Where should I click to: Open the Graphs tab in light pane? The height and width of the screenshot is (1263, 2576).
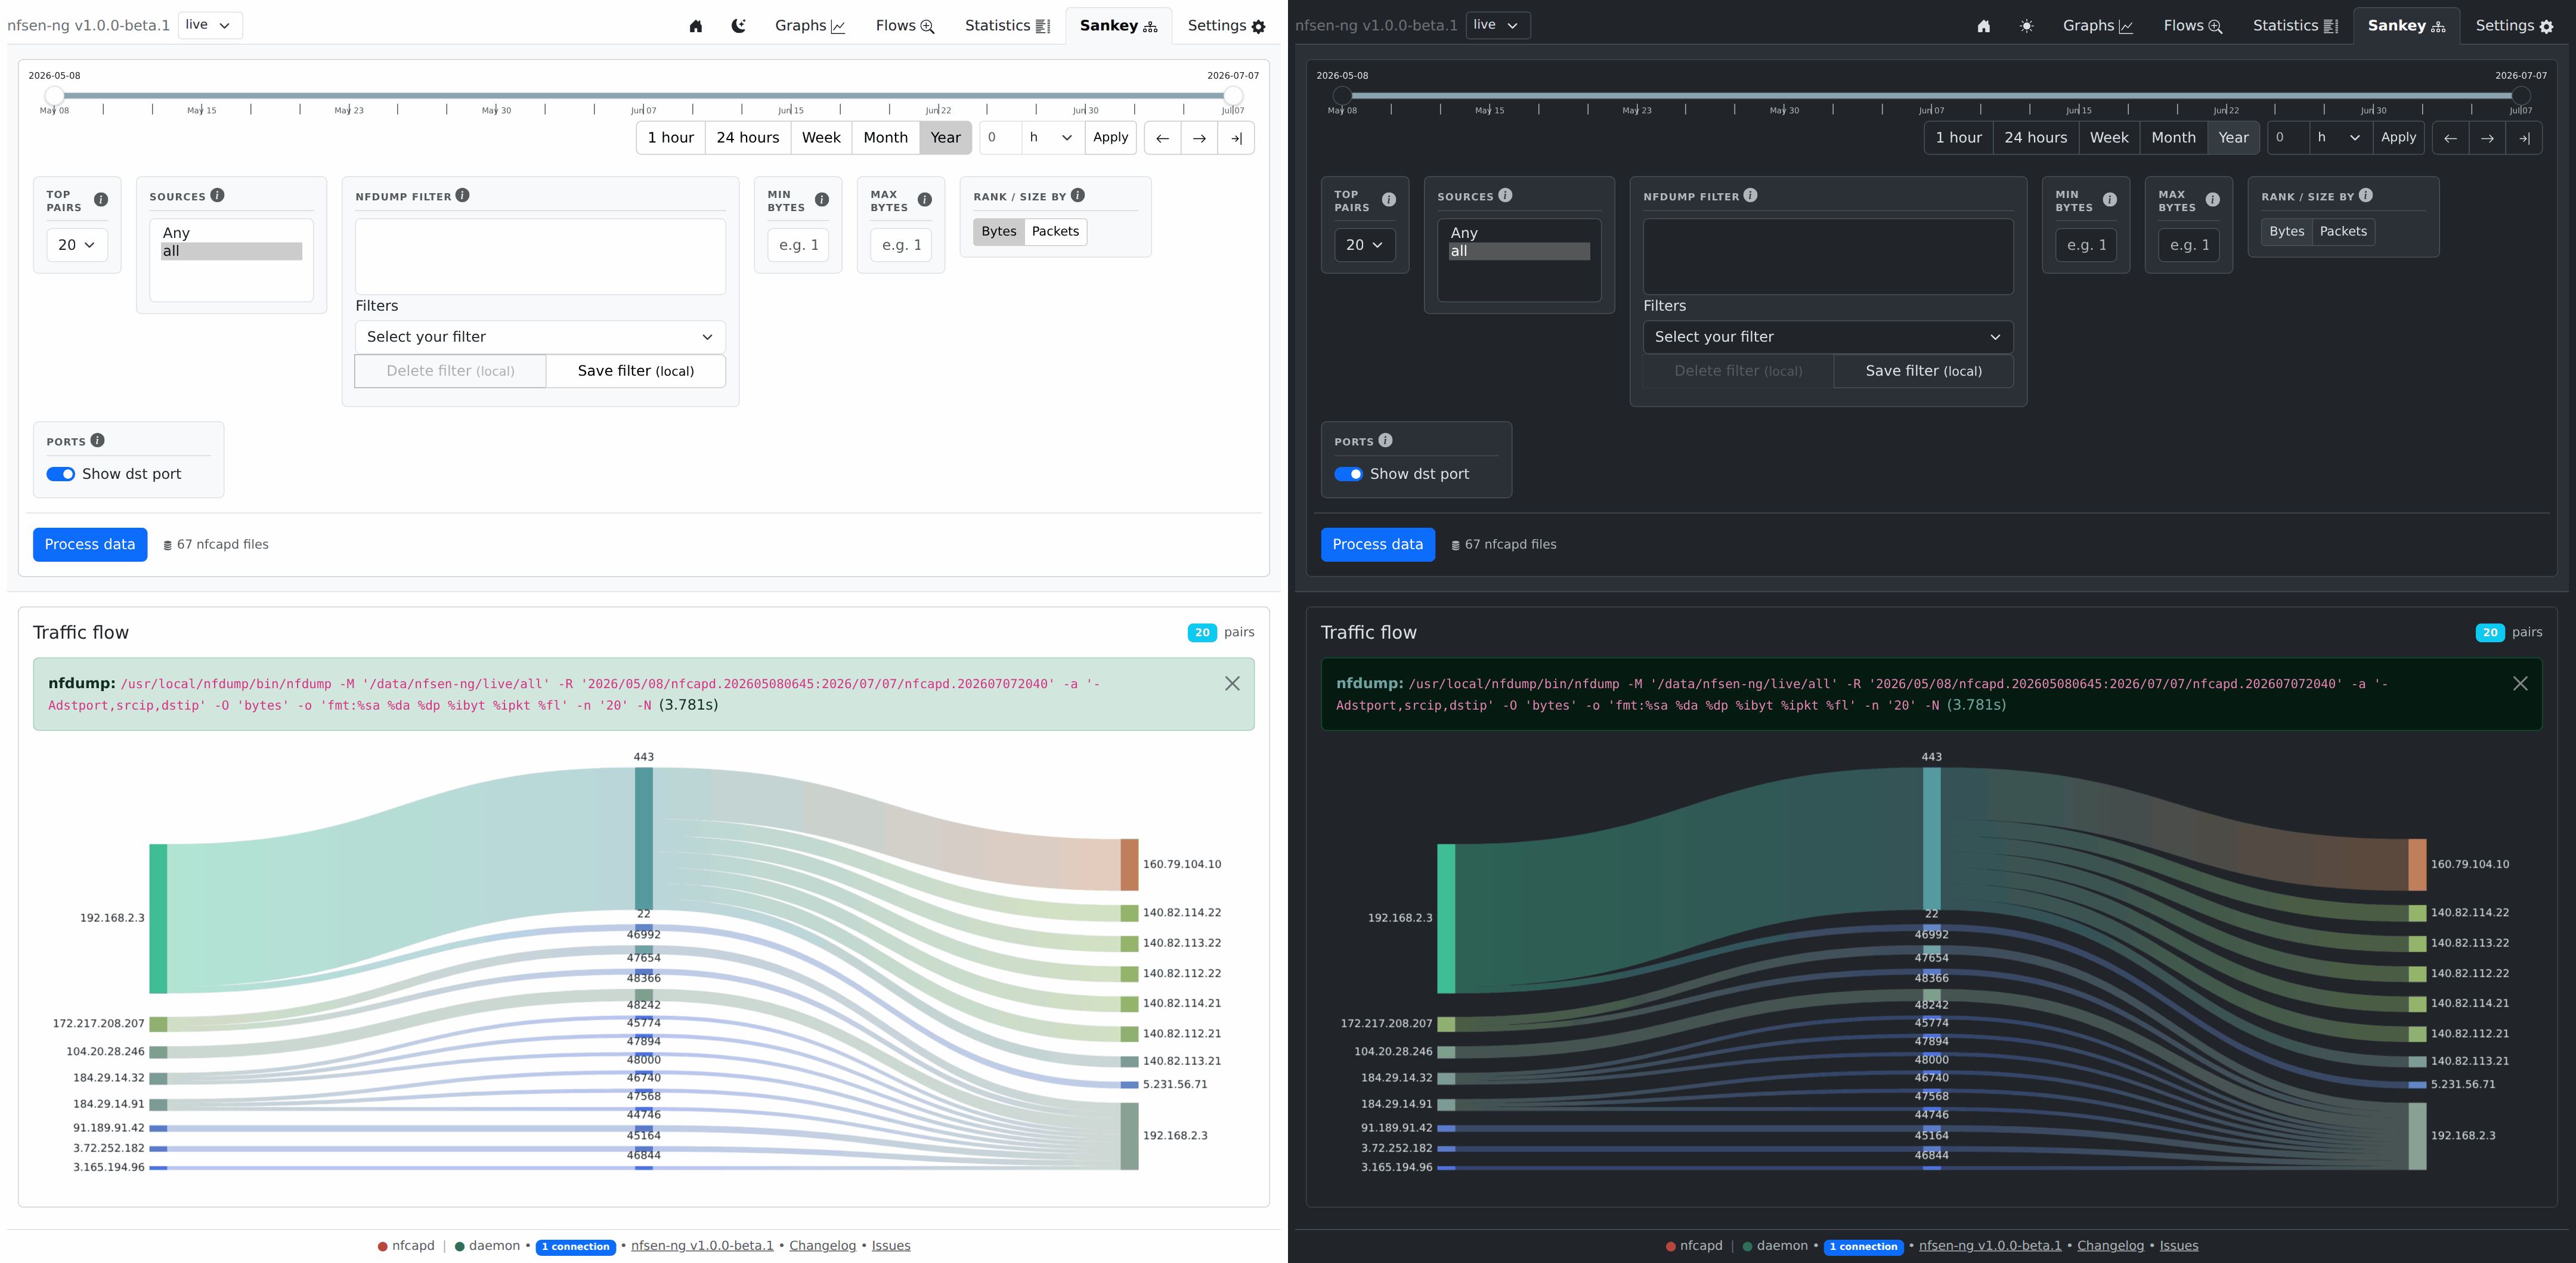coord(810,26)
